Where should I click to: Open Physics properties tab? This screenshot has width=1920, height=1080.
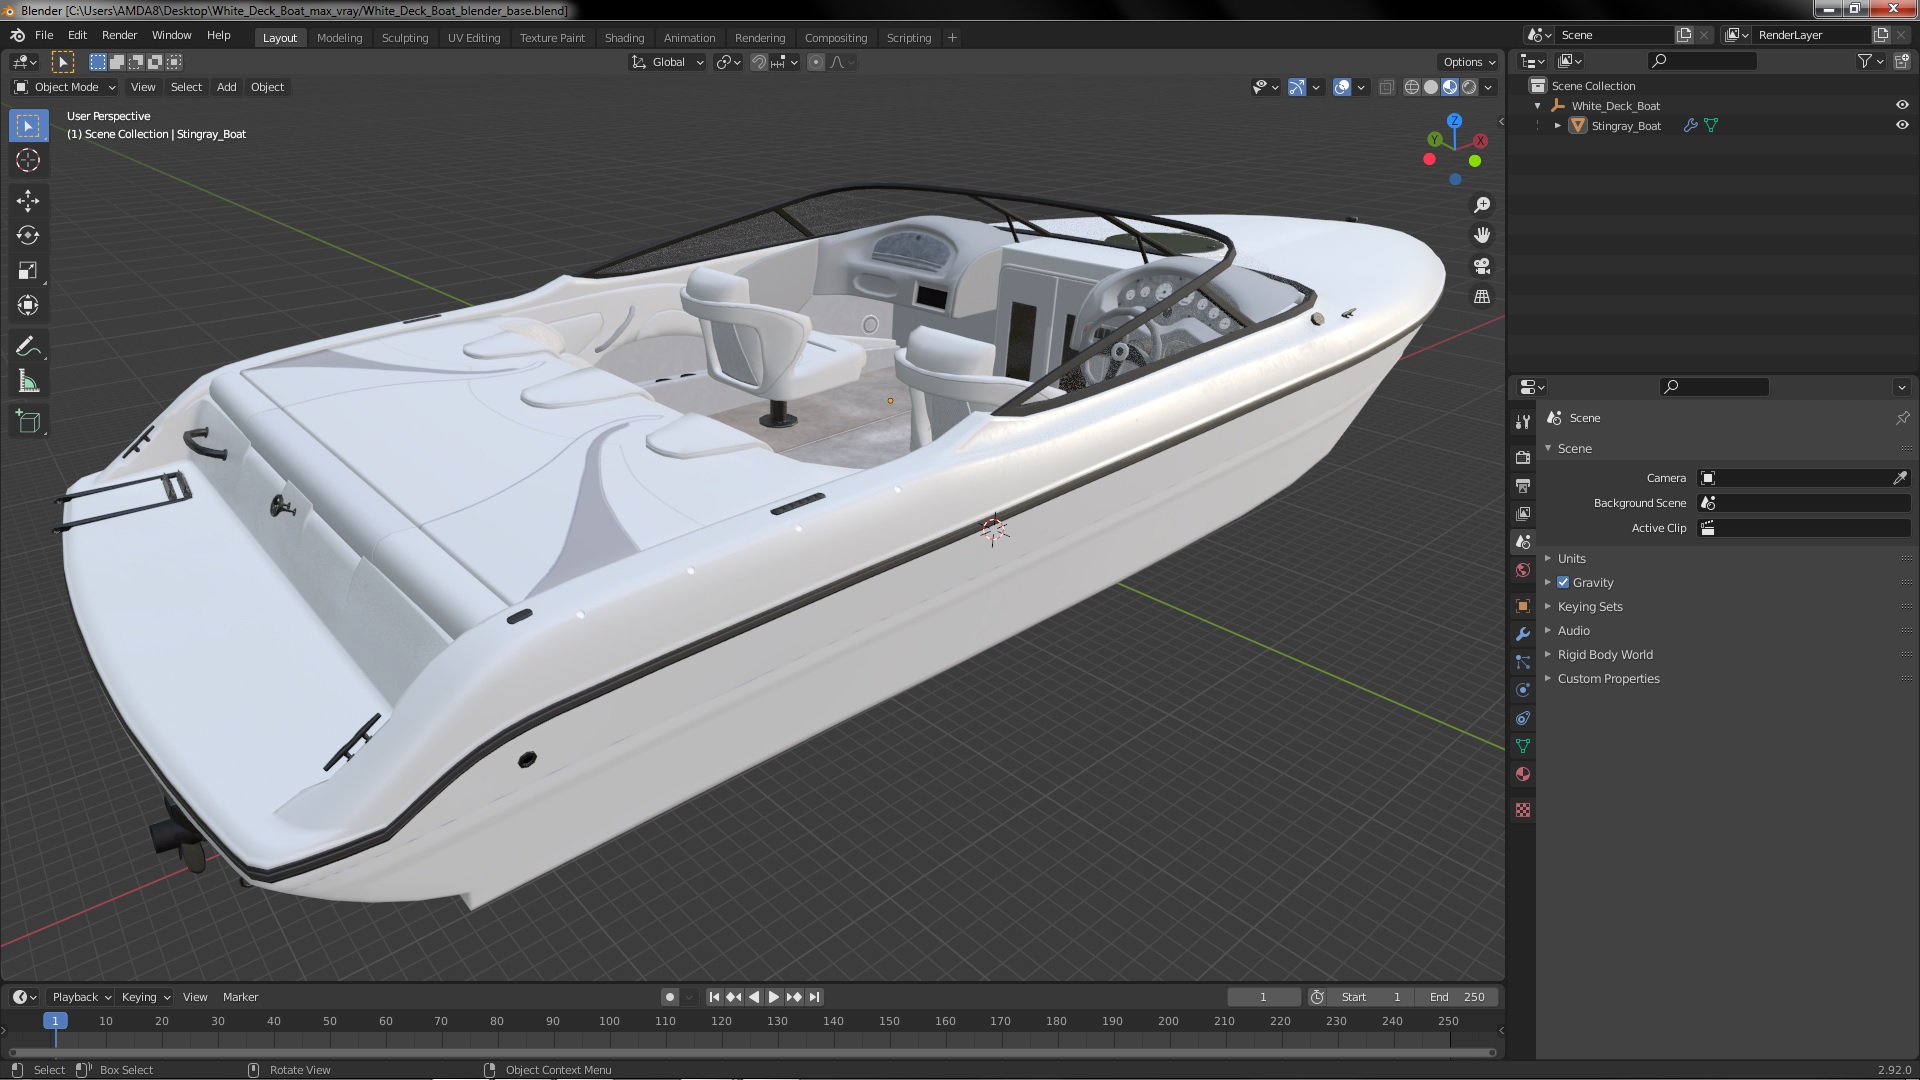(x=1523, y=690)
